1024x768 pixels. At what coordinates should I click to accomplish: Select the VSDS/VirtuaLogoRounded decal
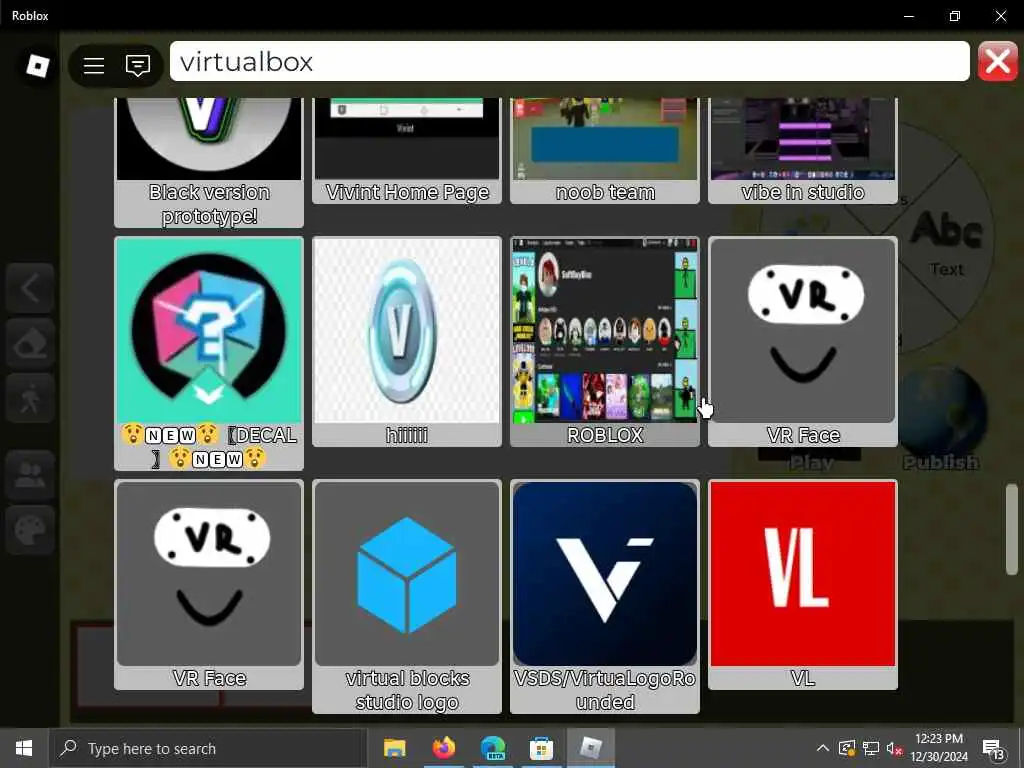pyautogui.click(x=605, y=596)
